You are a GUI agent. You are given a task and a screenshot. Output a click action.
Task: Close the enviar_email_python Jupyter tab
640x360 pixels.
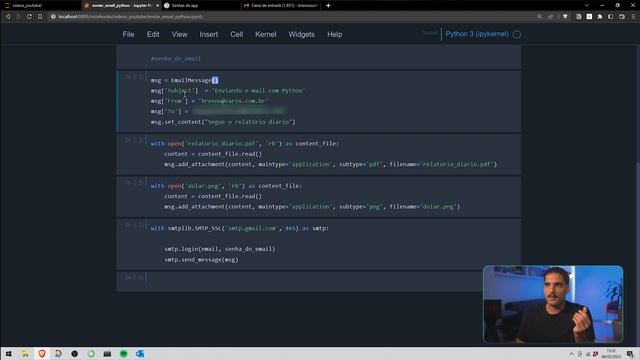(157, 5)
